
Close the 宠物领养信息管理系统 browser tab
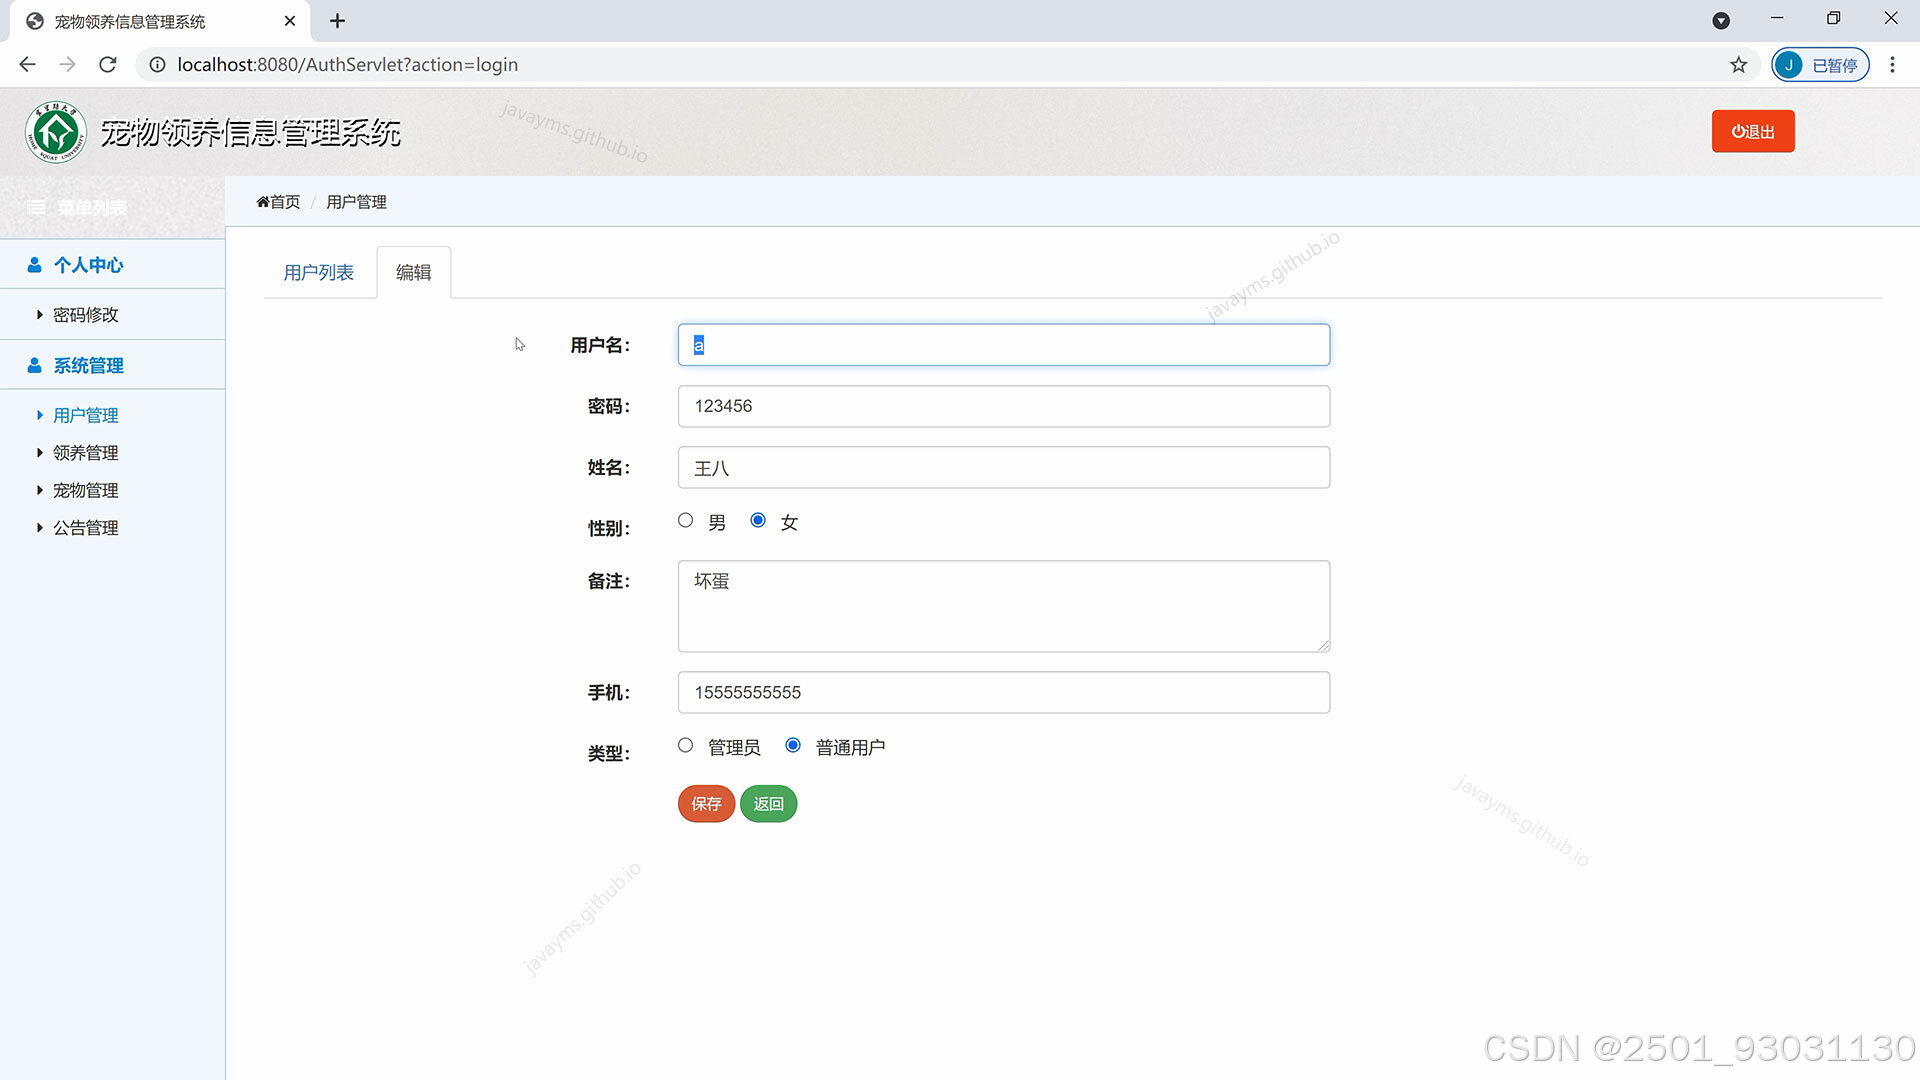[290, 21]
